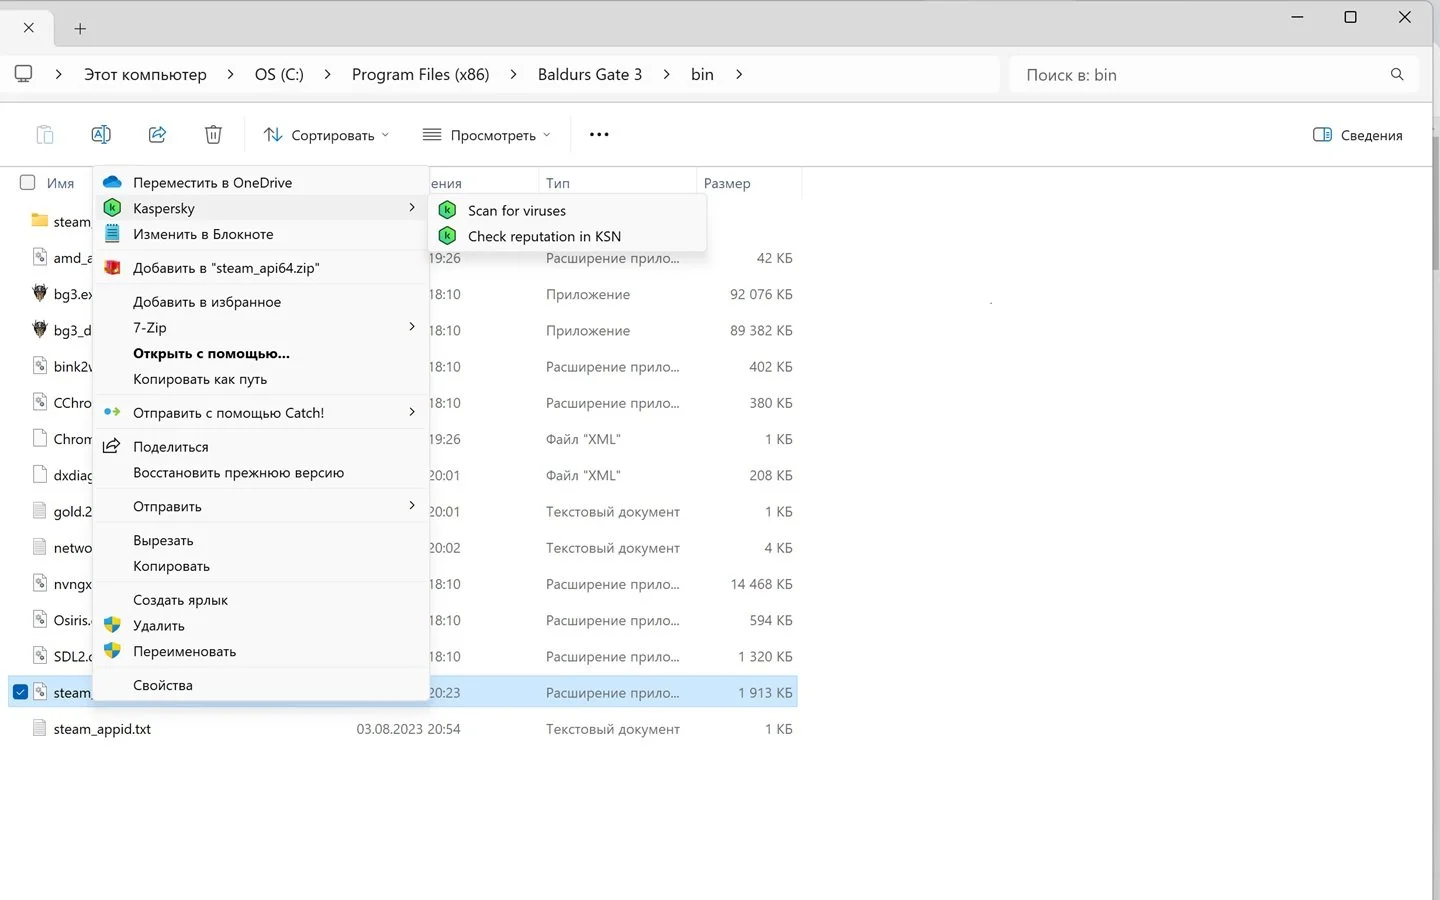Screen dimensions: 1440x900
Task: Open the three-dots more options menu
Action: (x=599, y=134)
